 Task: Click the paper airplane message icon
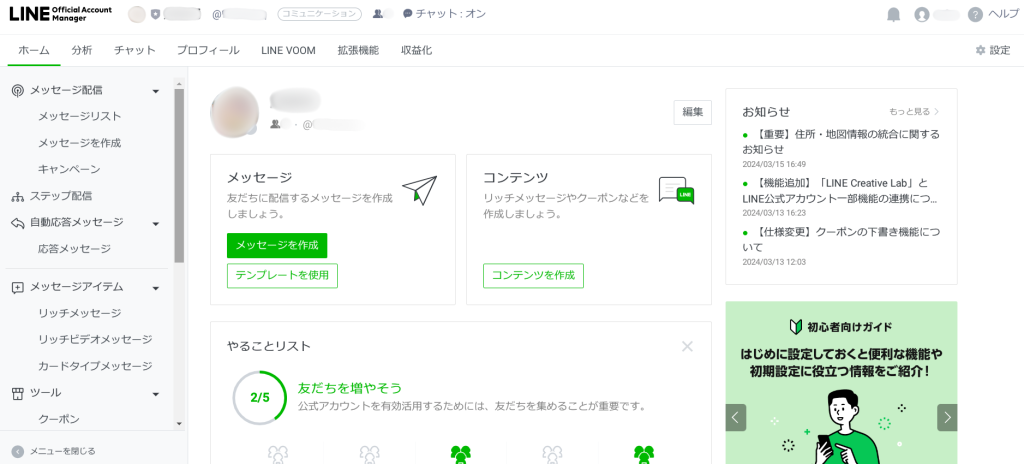pyautogui.click(x=419, y=190)
